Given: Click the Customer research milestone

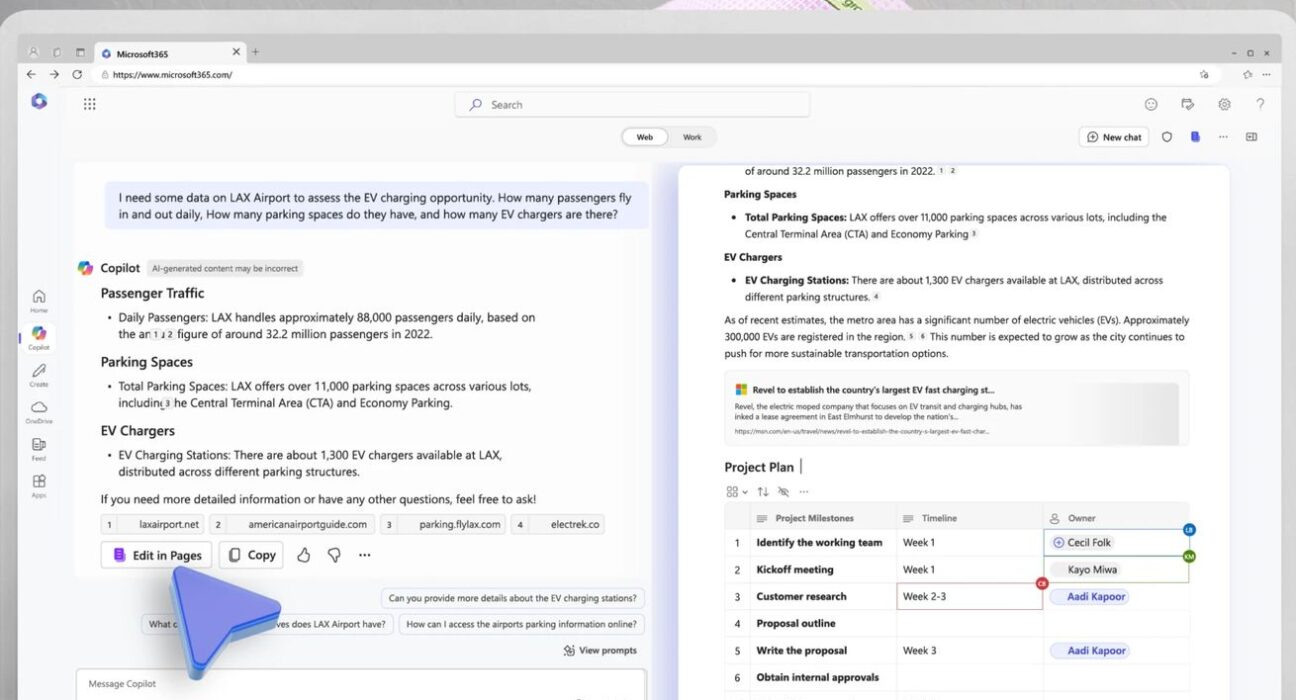Looking at the screenshot, I should (x=801, y=596).
